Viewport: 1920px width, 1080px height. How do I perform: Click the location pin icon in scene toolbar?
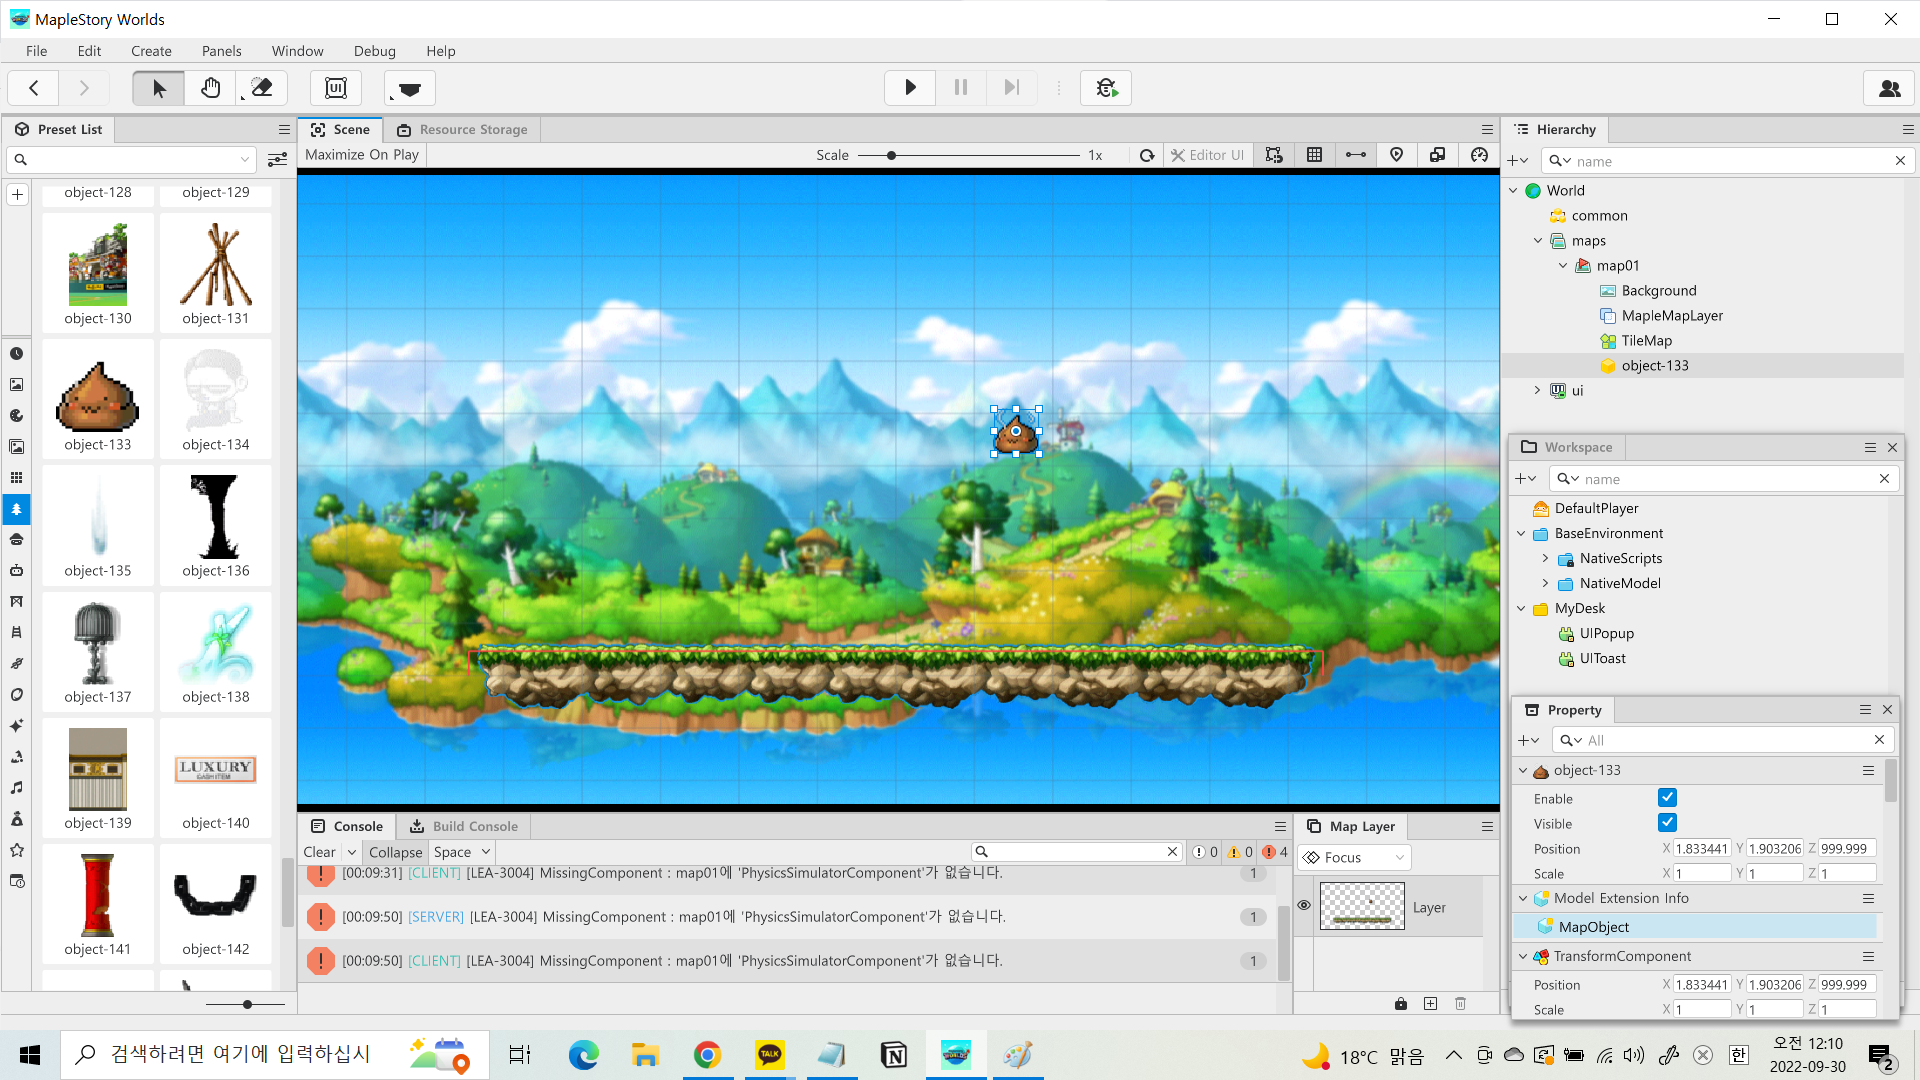tap(1396, 155)
